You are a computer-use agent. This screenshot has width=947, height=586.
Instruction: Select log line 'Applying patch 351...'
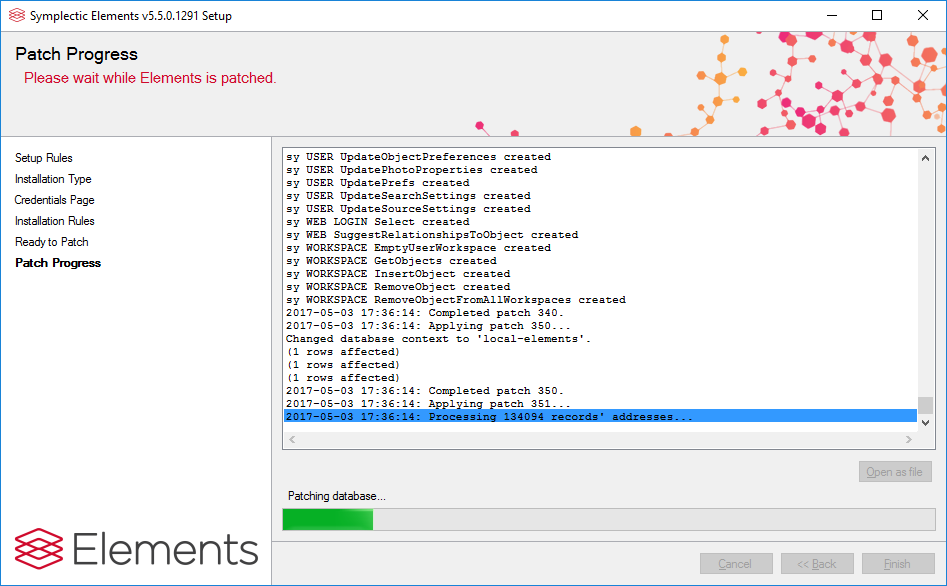[x=428, y=404]
